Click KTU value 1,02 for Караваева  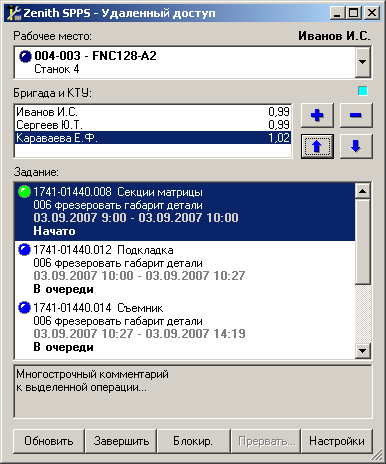click(x=279, y=138)
